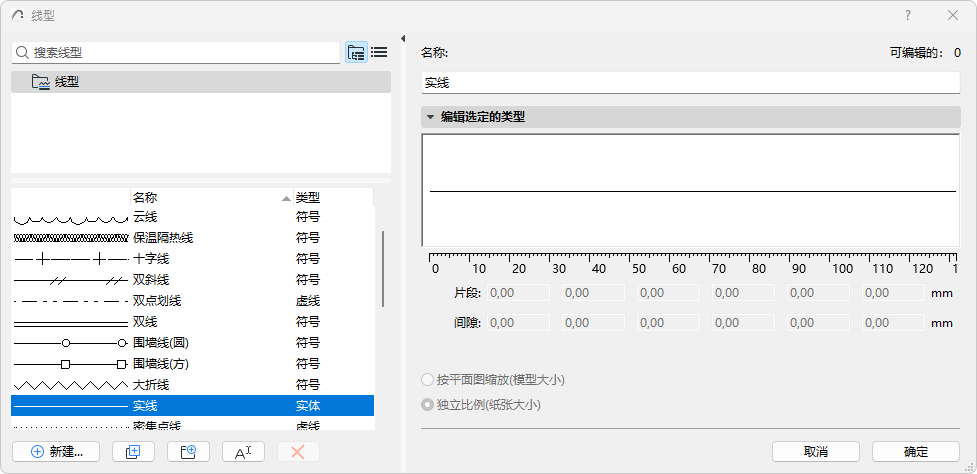The width and height of the screenshot is (977, 474).
Task: Select 按平面图缩放(模型大小) radio option
Action: point(427,379)
